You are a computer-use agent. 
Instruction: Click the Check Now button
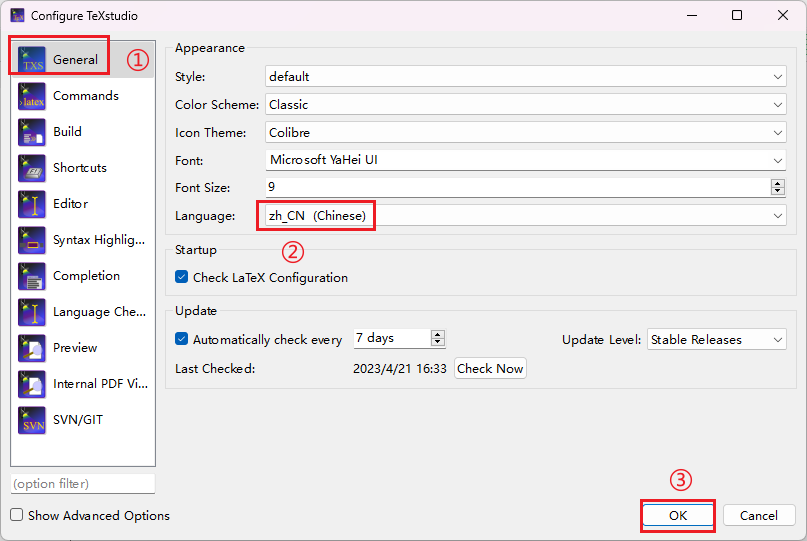click(x=490, y=369)
